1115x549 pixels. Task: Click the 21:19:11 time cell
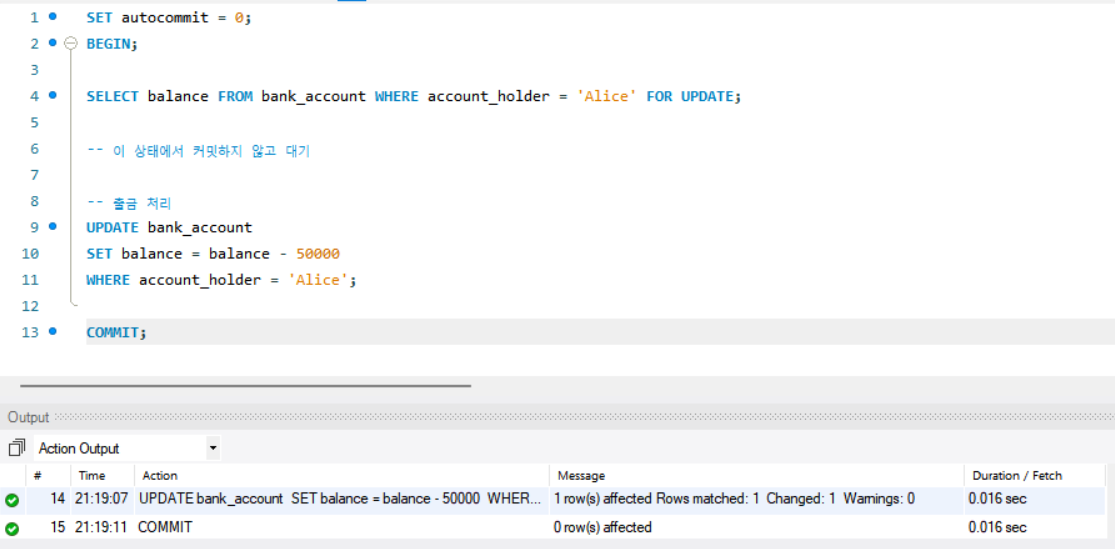tap(101, 528)
